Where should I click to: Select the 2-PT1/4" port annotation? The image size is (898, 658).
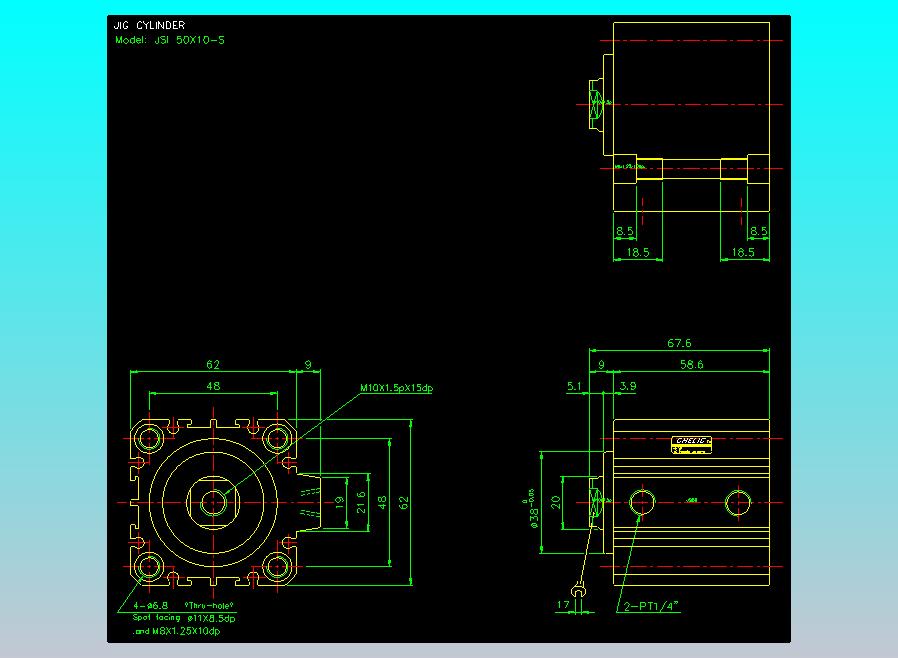click(653, 606)
